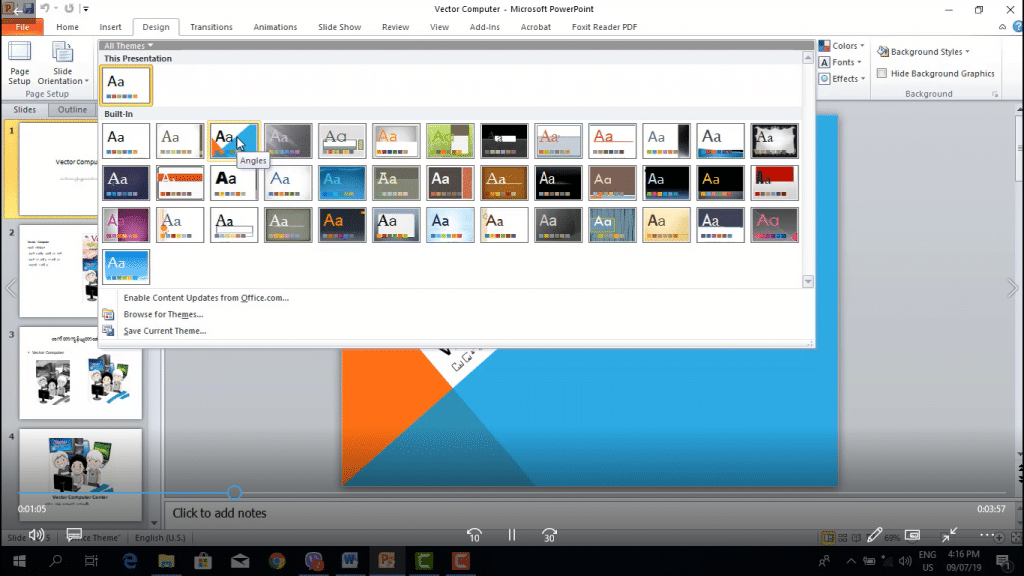Viewport: 1024px width, 576px height.
Task: Switch to PowerPoint from taskbar
Action: tap(387, 561)
